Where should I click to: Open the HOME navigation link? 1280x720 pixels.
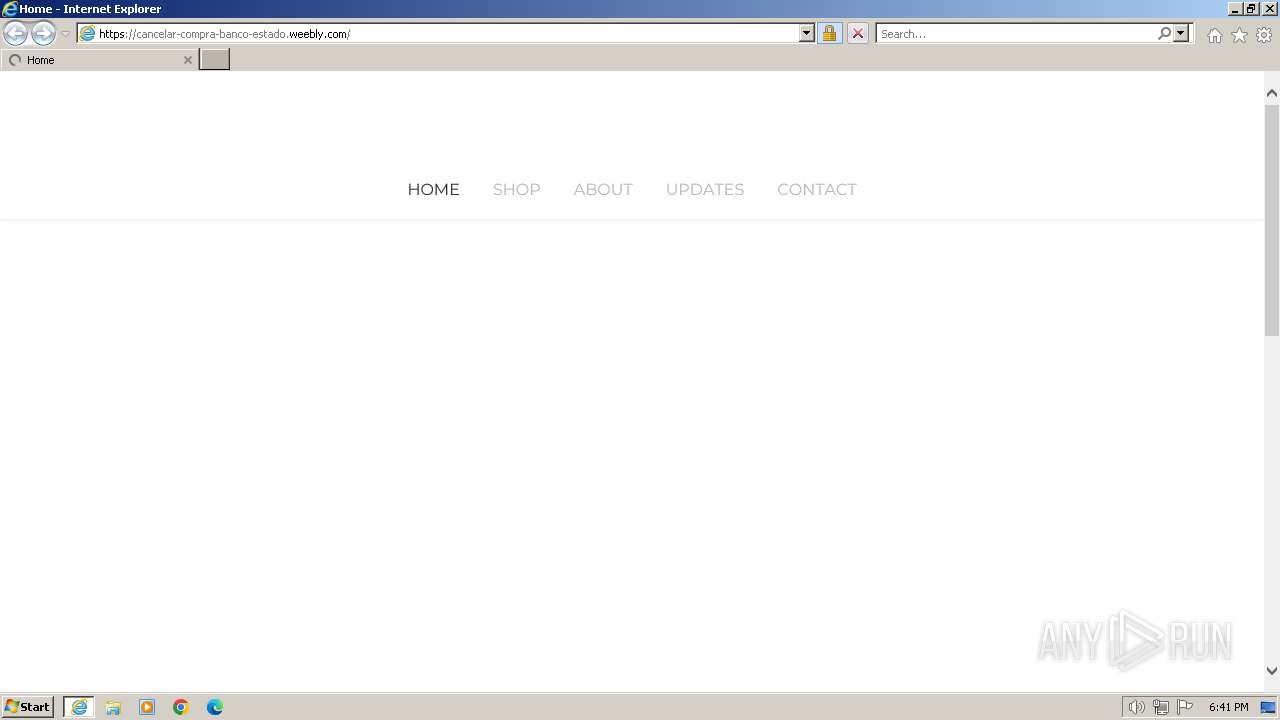(x=433, y=189)
